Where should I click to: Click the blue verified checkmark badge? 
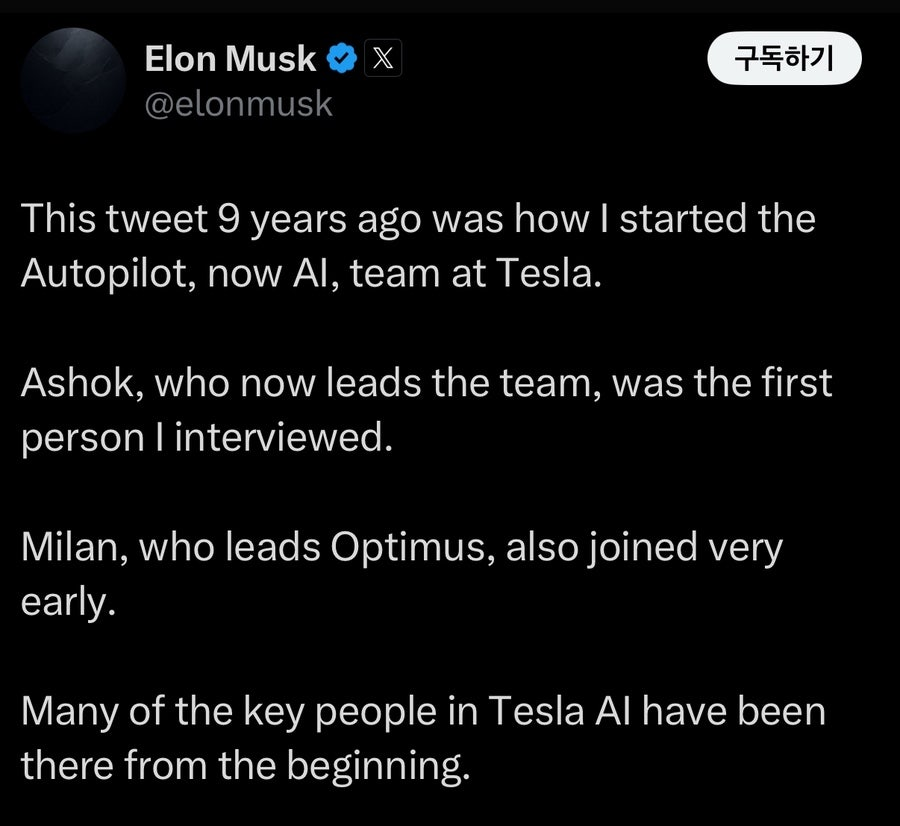coord(342,58)
